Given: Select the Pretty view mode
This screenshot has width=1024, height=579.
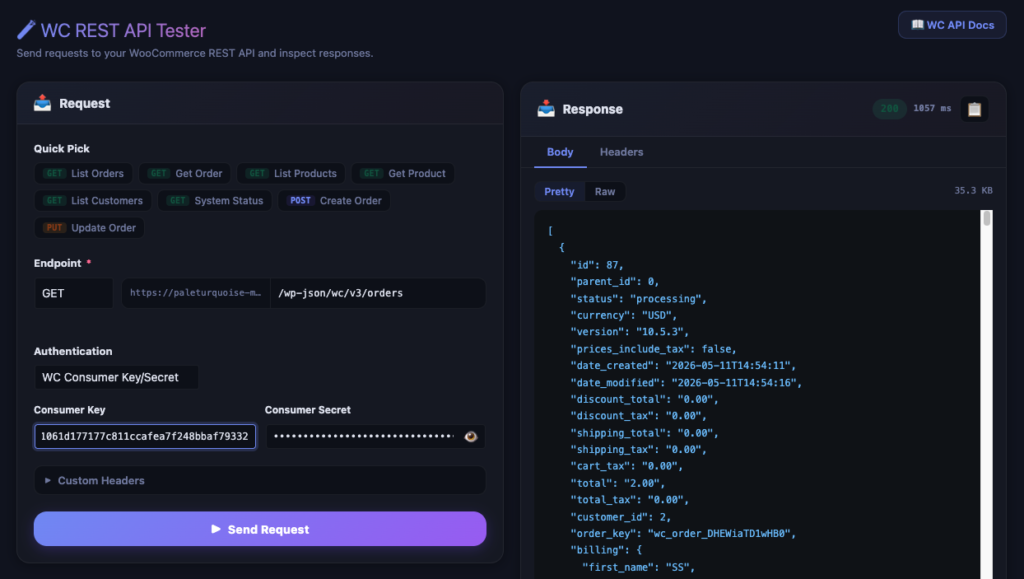Looking at the screenshot, I should click(559, 191).
